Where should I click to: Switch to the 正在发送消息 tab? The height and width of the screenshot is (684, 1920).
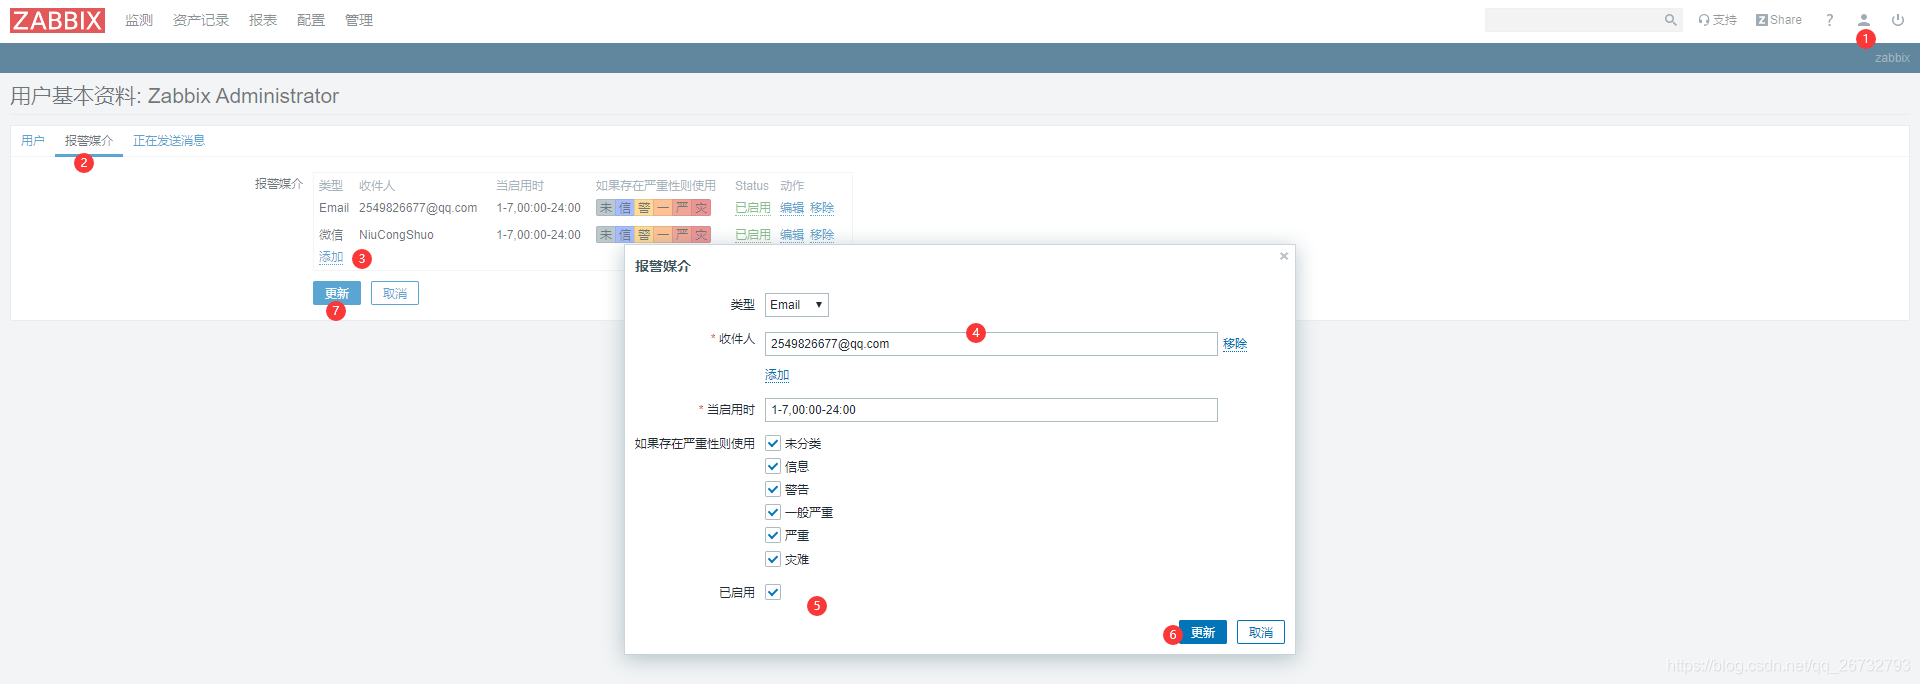click(x=169, y=141)
